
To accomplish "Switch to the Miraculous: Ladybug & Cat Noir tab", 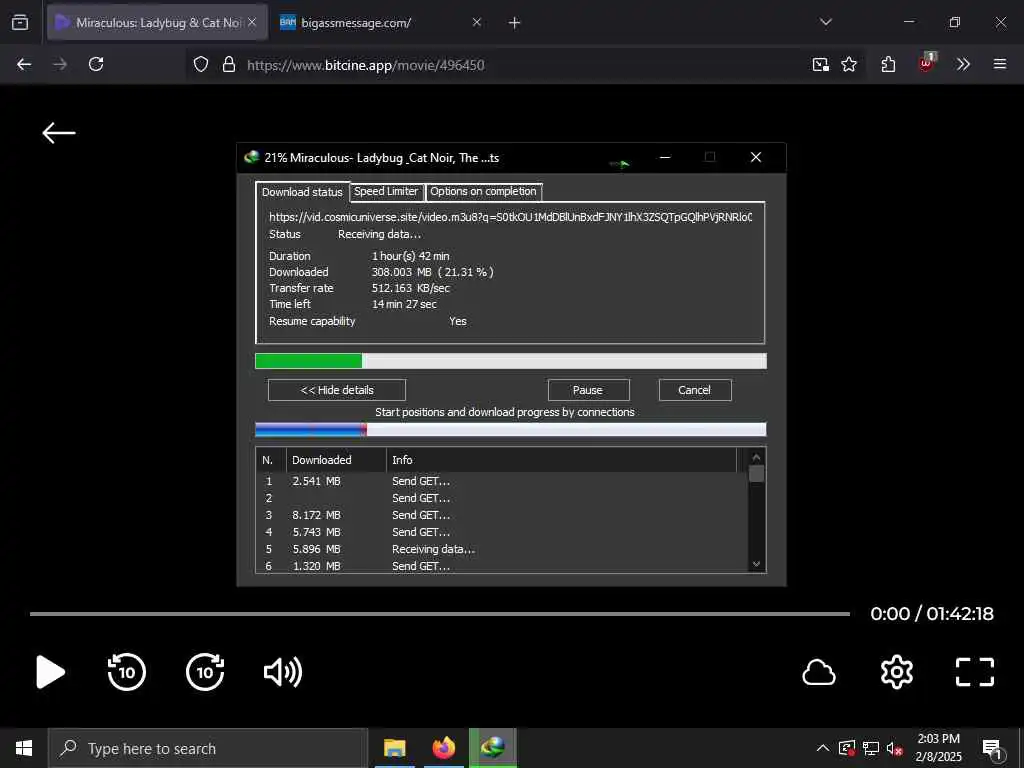I will click(x=157, y=22).
